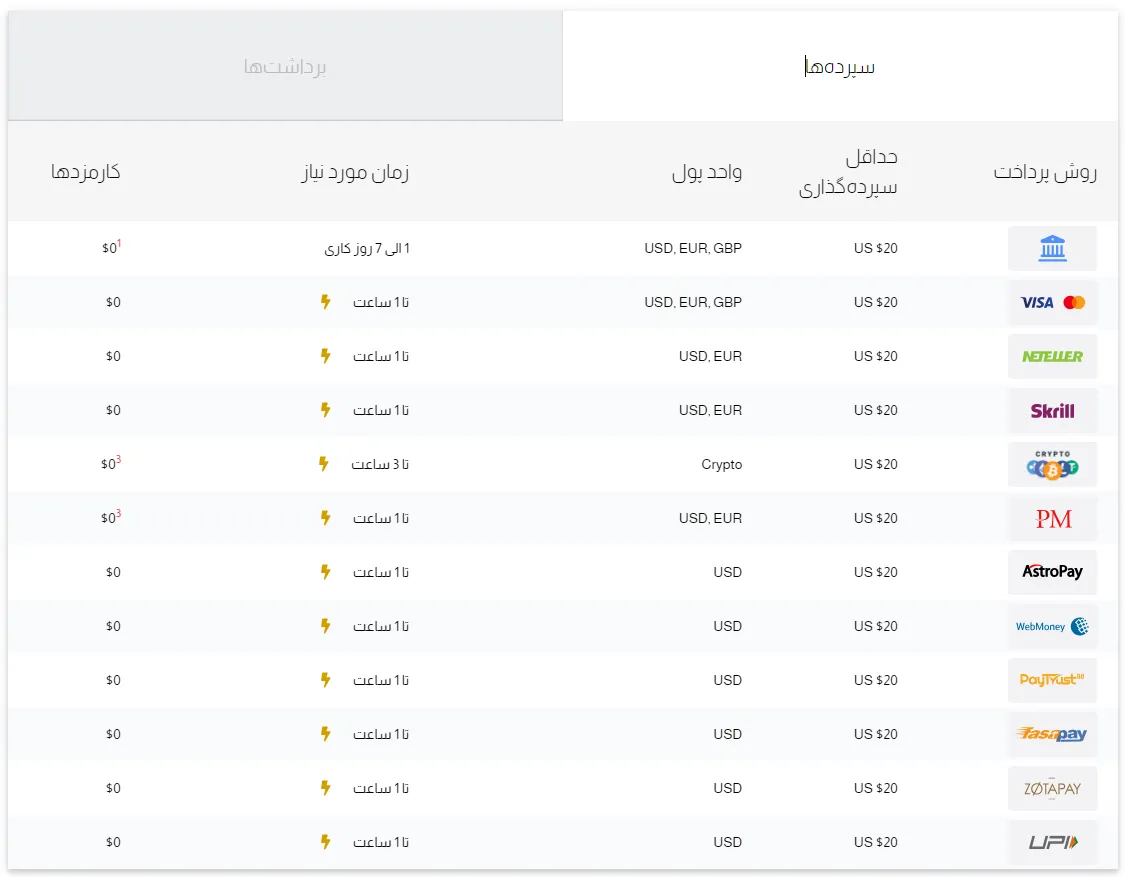Viewport: 1125px width, 877px height.
Task: Click the روش پرداخت column header
Action: (x=1045, y=172)
